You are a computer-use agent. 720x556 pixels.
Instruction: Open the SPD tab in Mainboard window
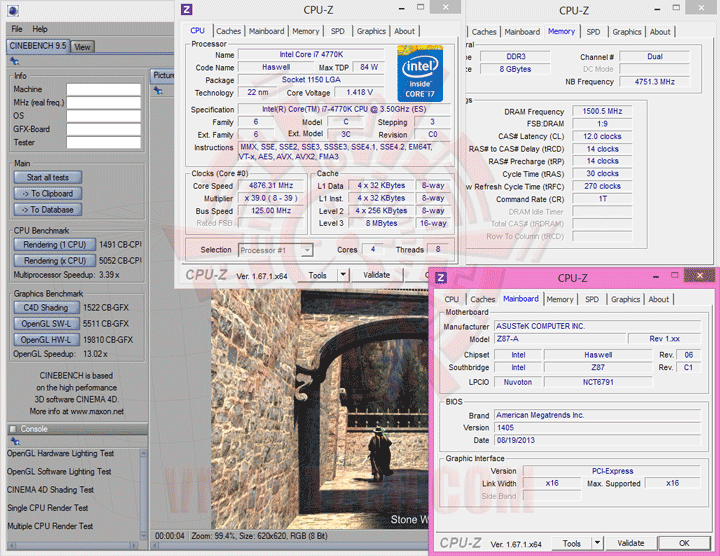click(x=592, y=299)
